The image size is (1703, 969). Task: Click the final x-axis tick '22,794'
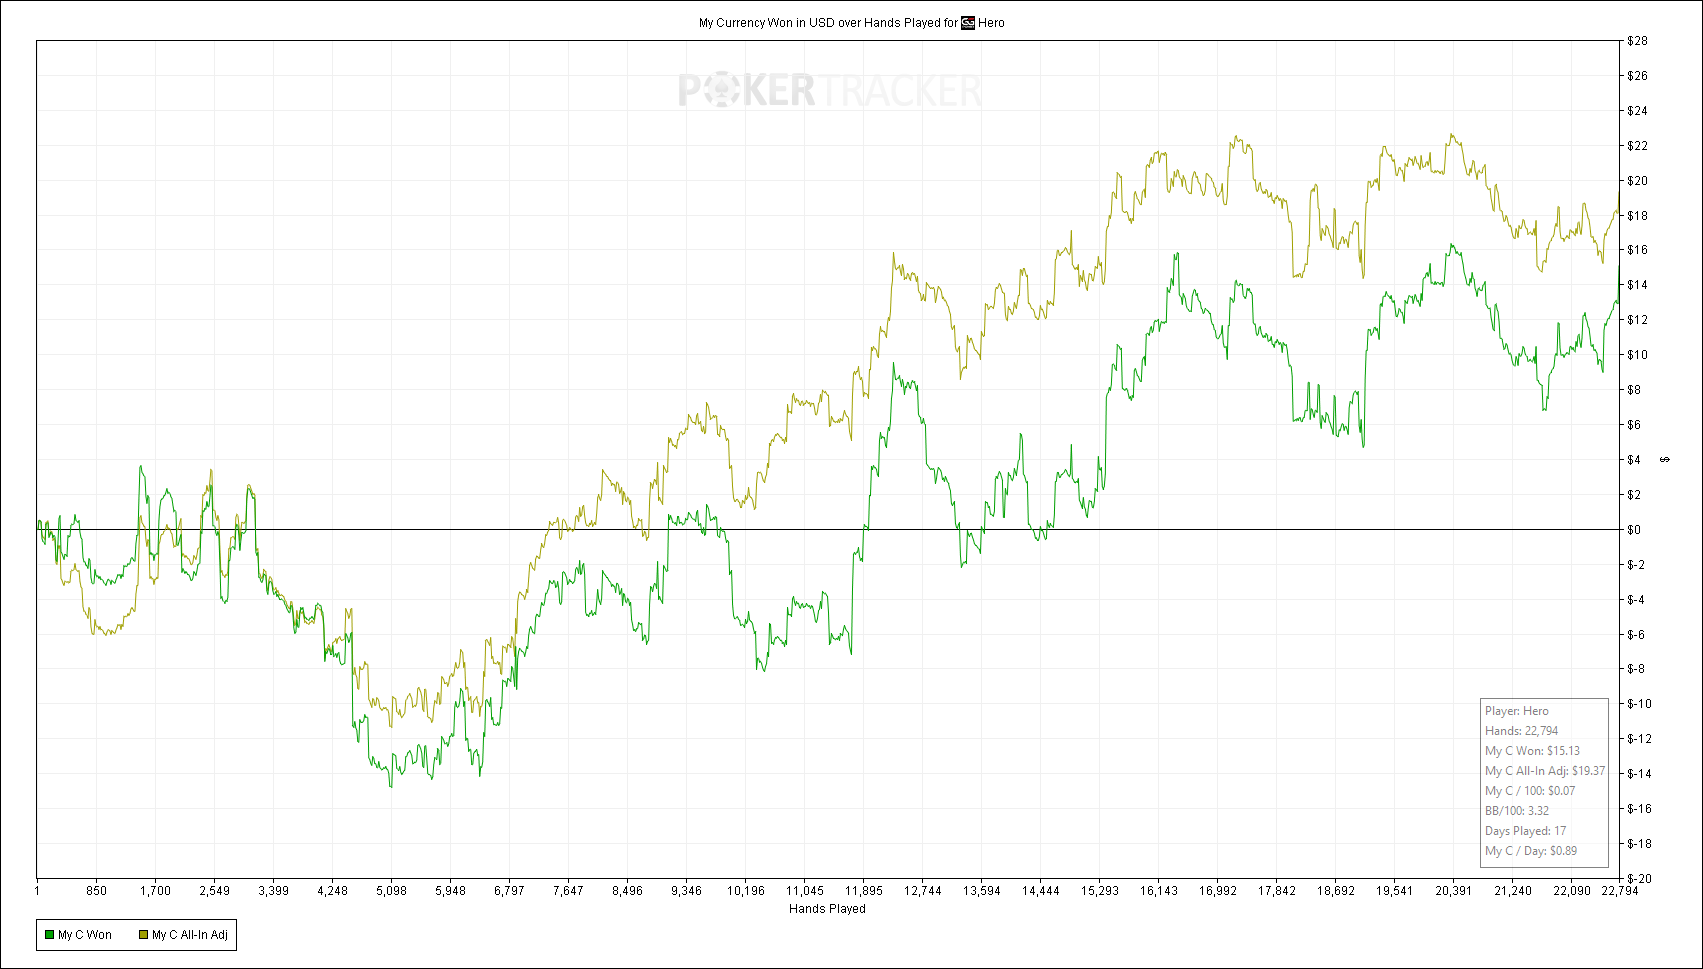(x=1620, y=891)
